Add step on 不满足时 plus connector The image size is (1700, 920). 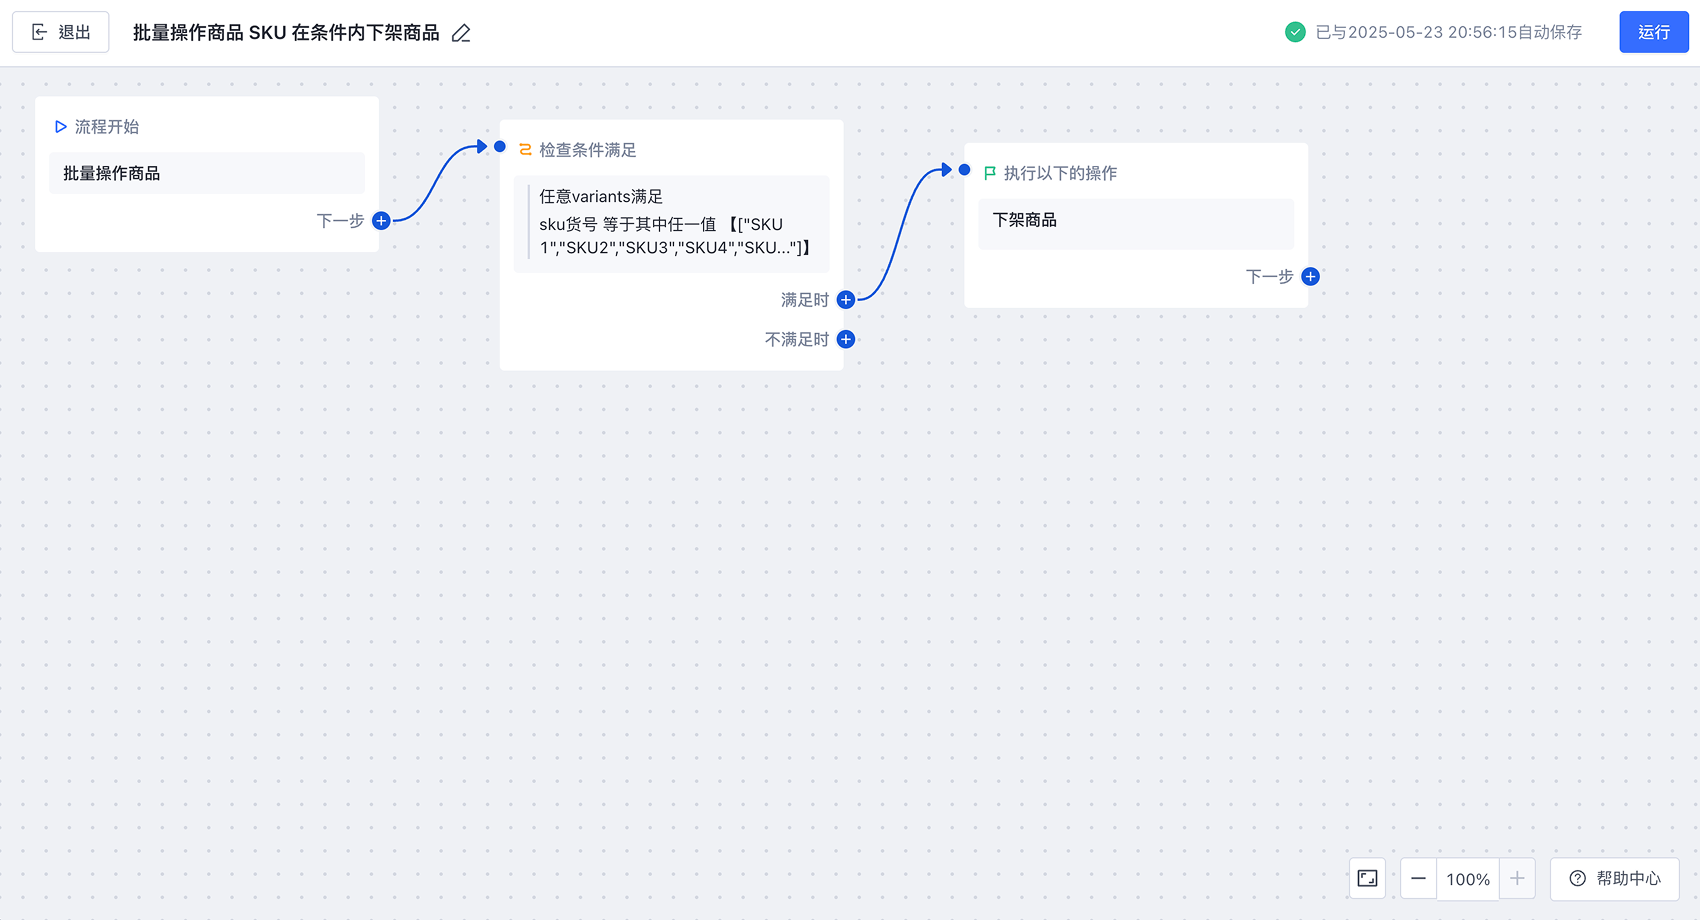(846, 339)
